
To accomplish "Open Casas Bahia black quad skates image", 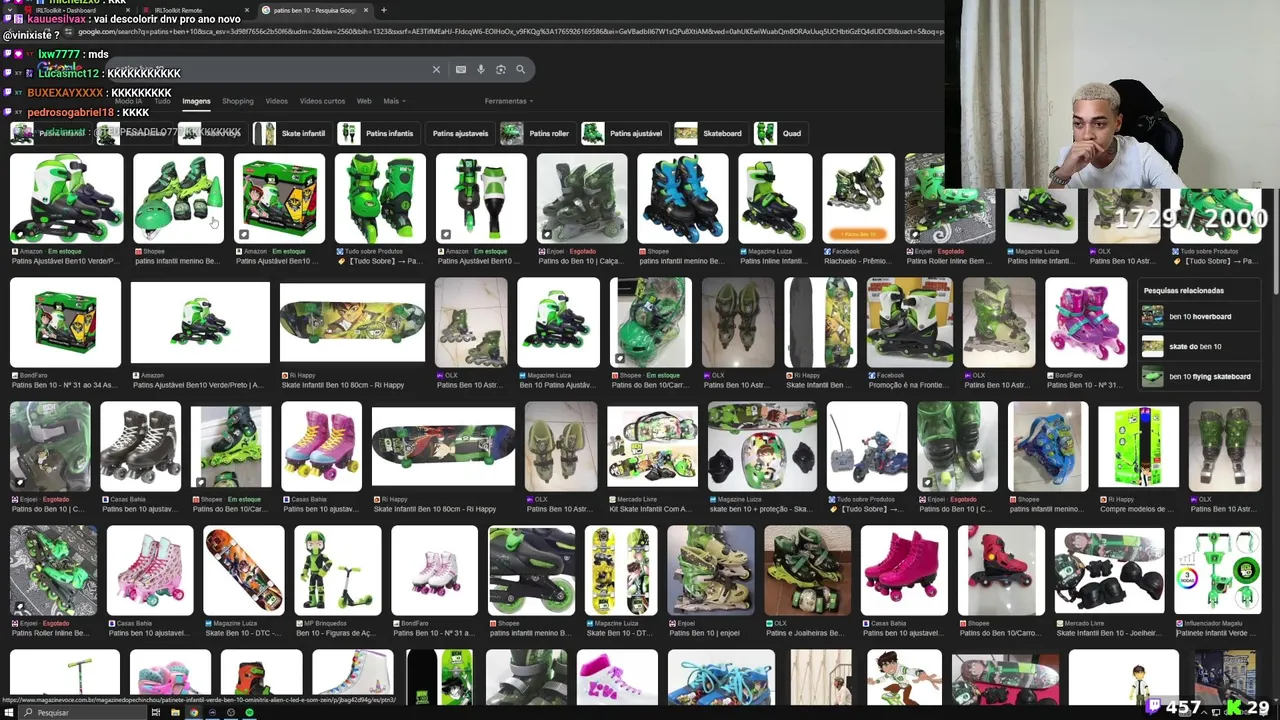I will click(141, 446).
